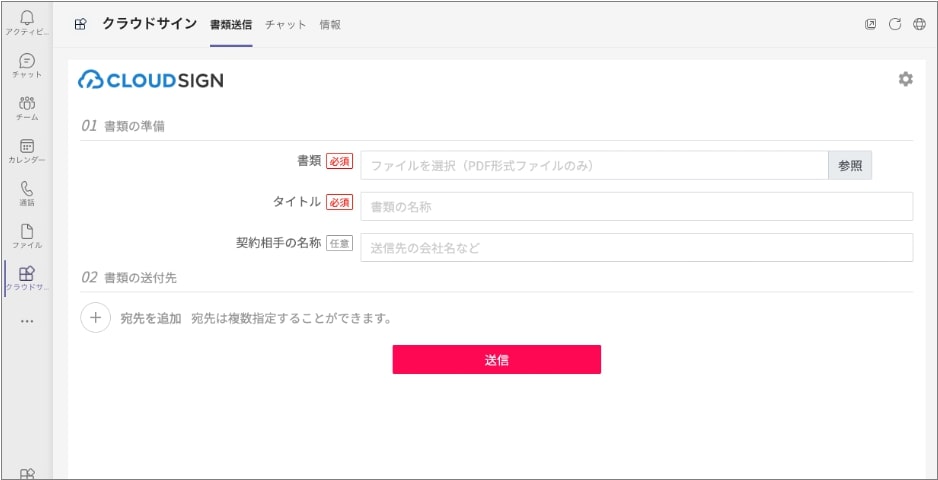The height and width of the screenshot is (480, 938).
Task: Reload the tab with the refresh icon
Action: (895, 24)
